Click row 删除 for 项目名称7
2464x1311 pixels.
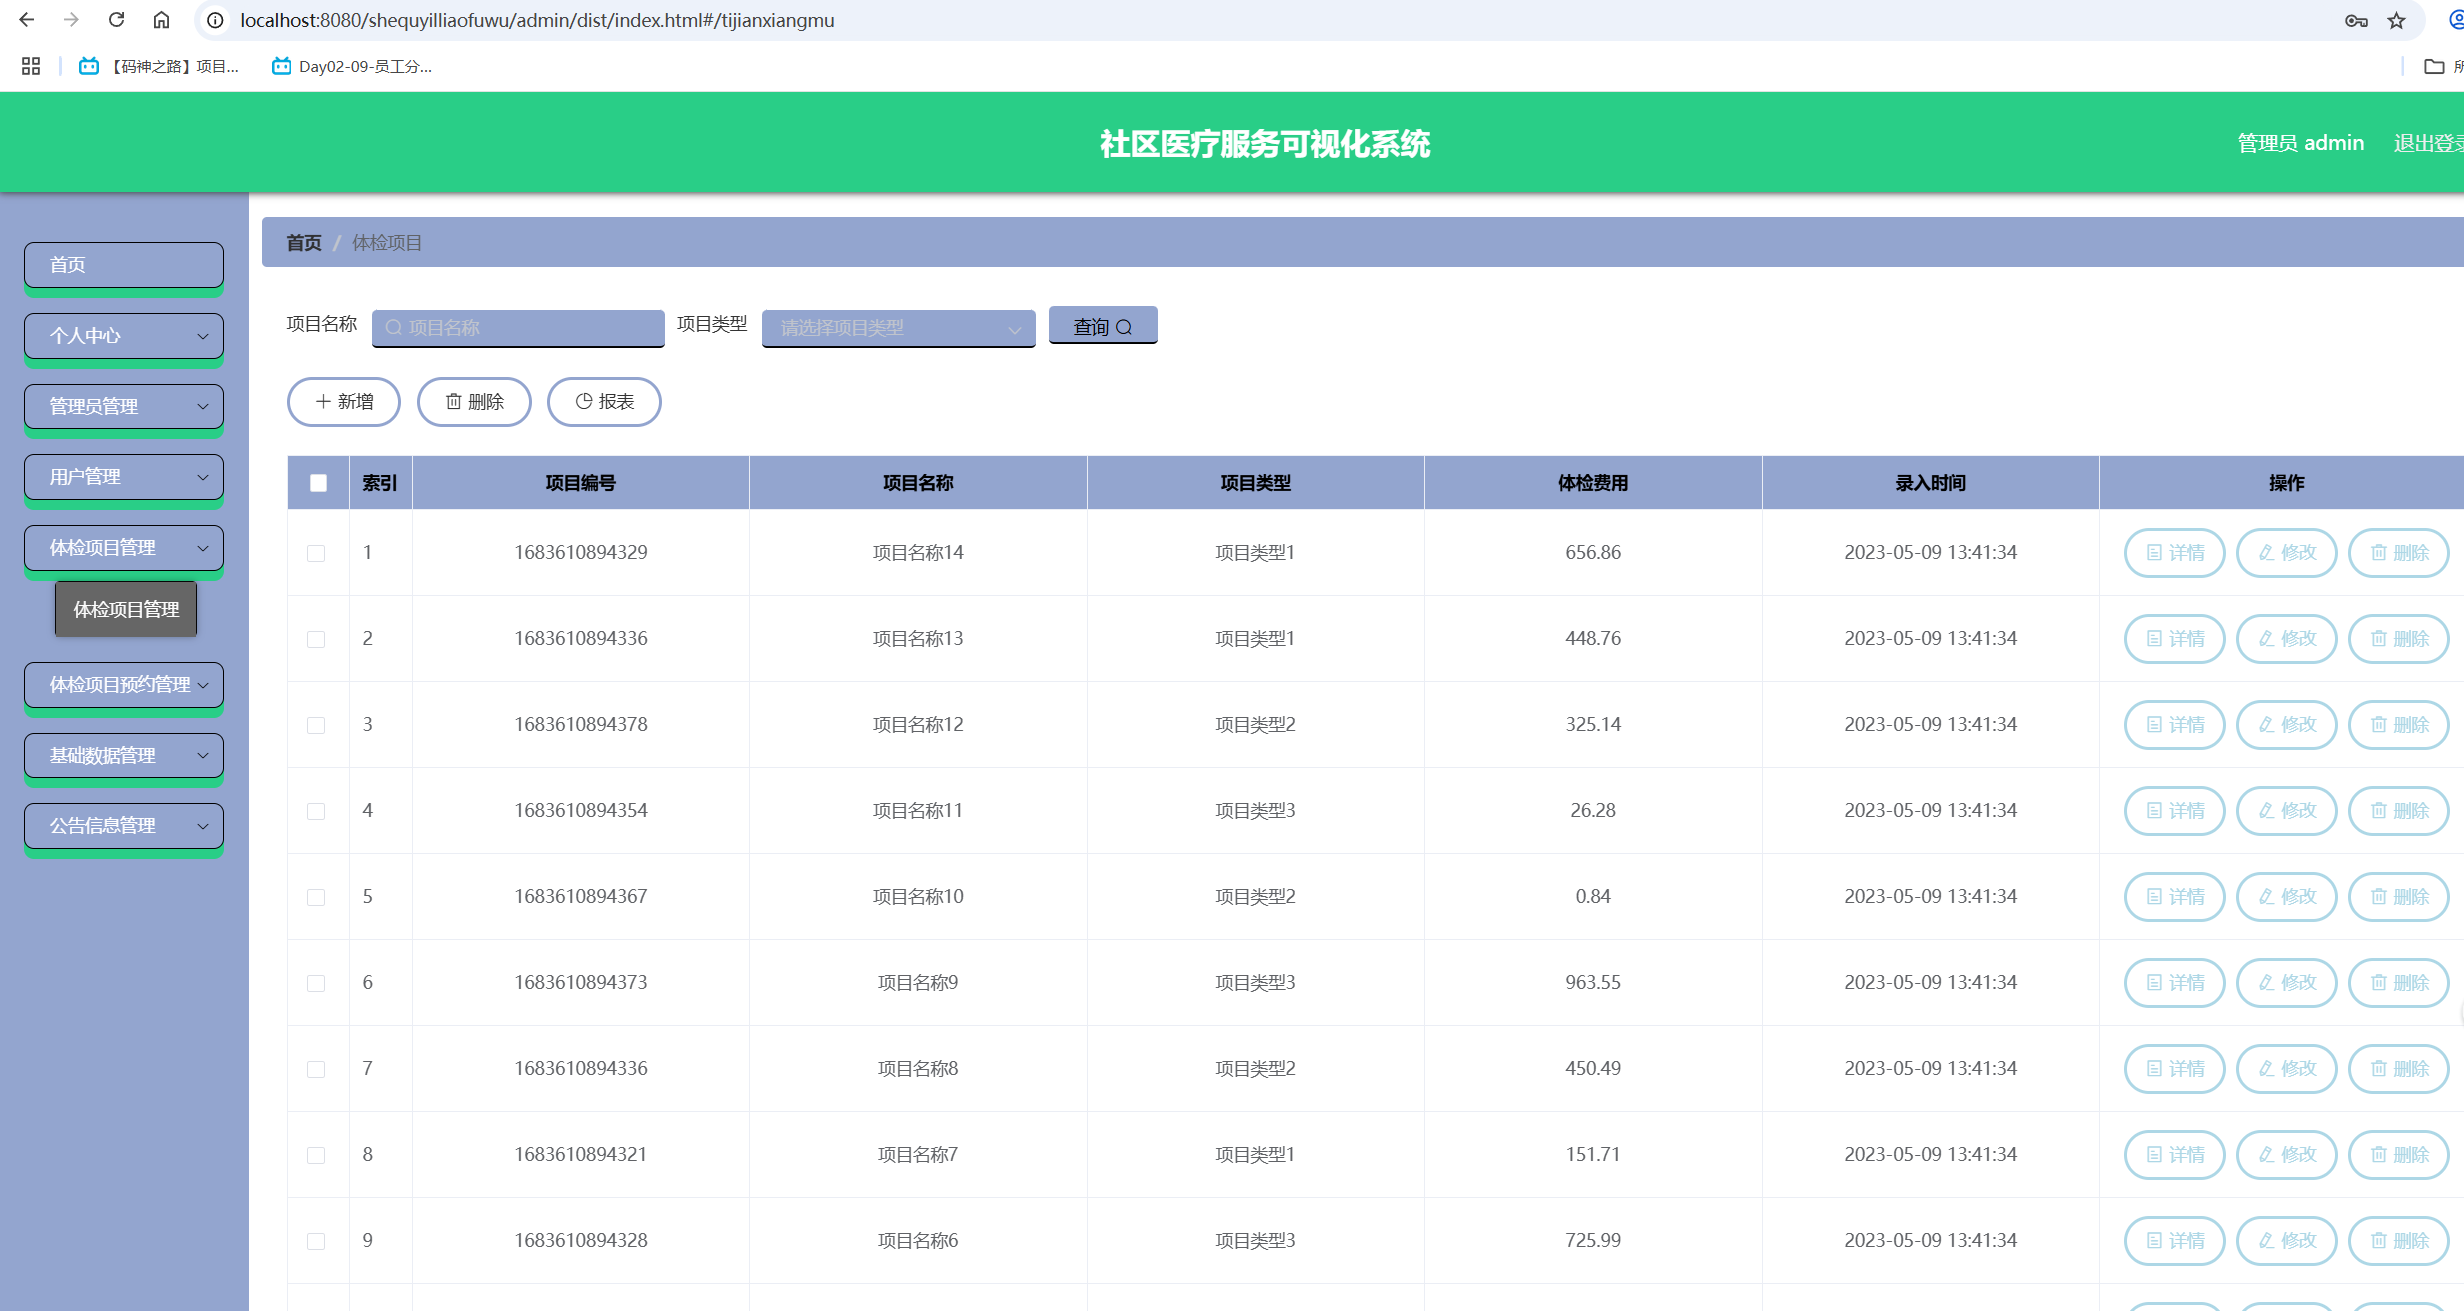2399,1155
